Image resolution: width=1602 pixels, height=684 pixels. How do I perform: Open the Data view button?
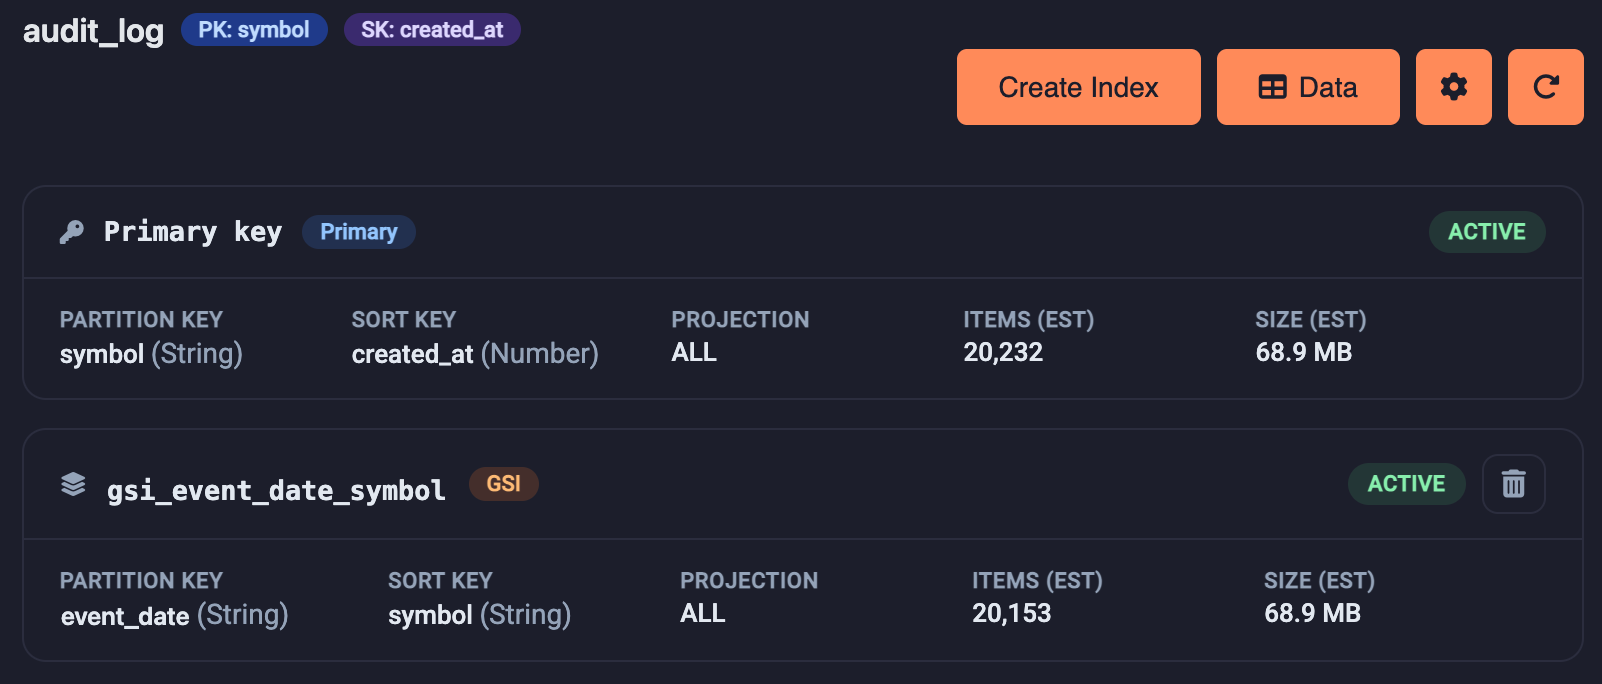click(x=1308, y=87)
